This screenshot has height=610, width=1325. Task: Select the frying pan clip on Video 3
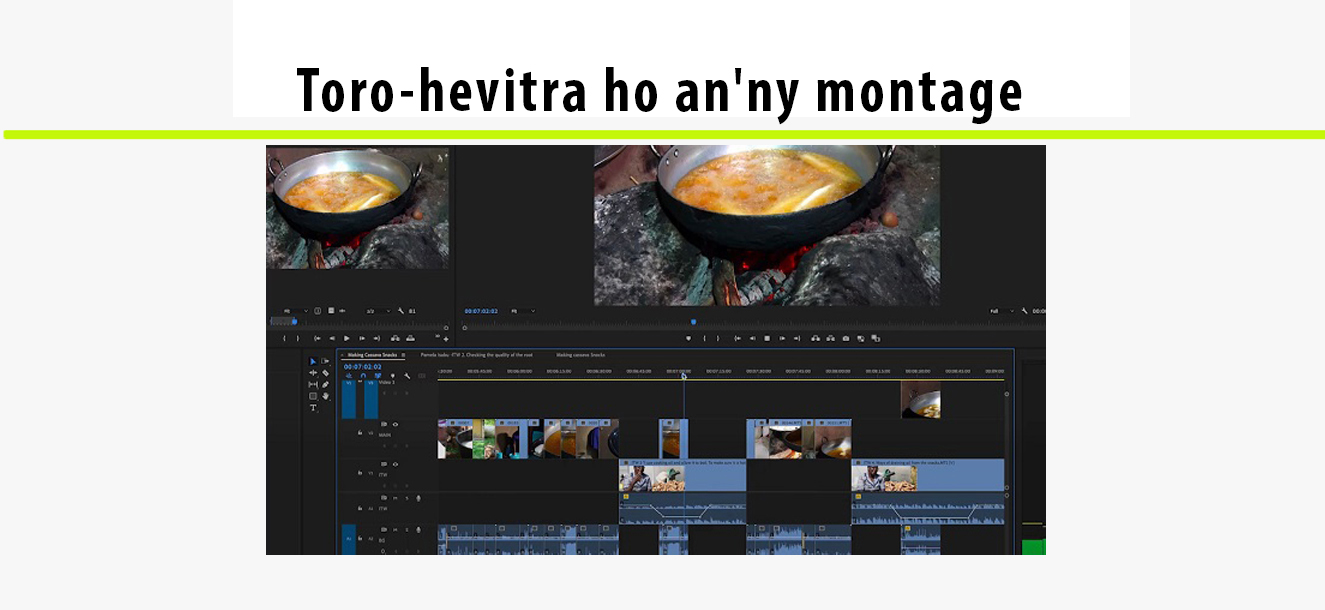coord(921,400)
